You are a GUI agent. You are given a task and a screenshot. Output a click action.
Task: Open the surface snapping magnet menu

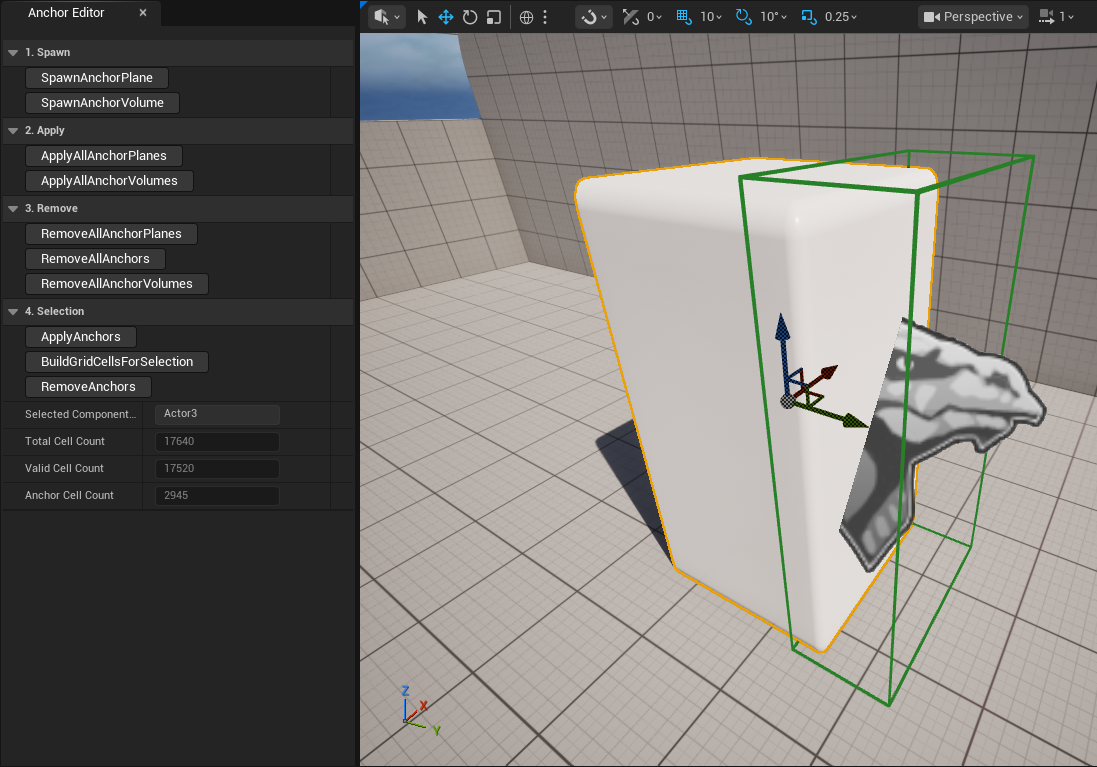(594, 17)
